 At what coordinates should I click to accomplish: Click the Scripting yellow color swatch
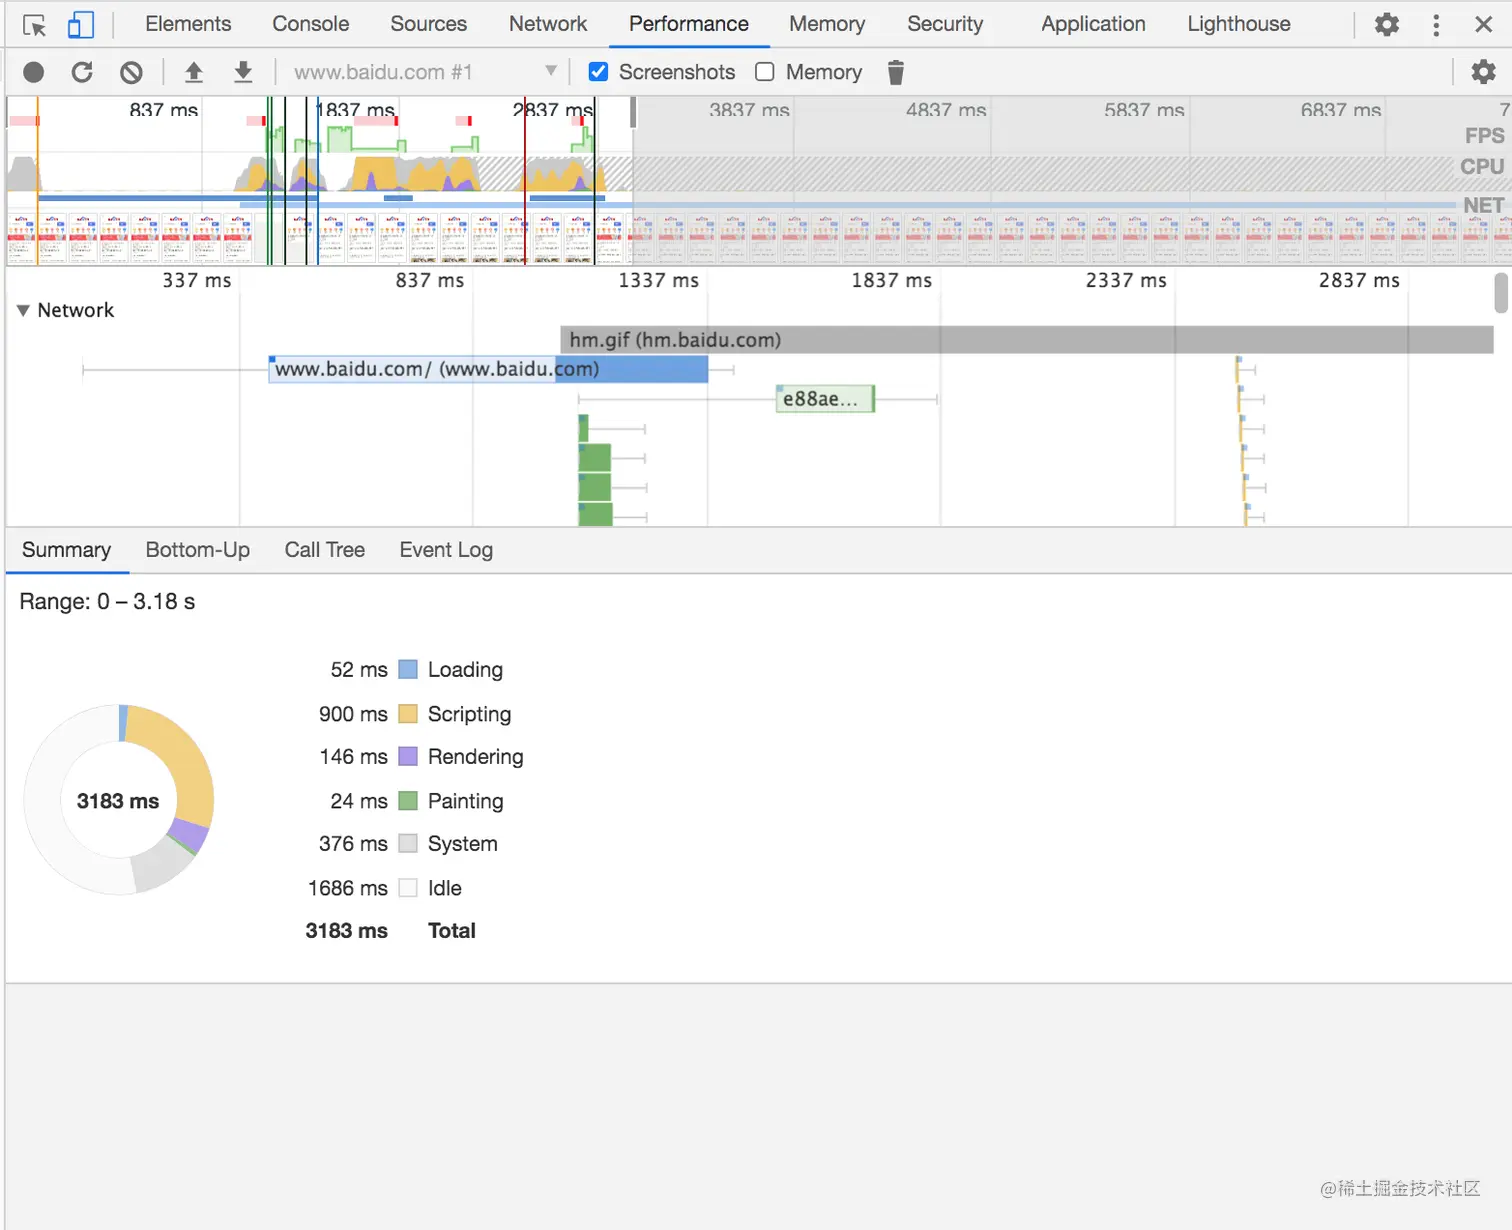click(x=408, y=714)
